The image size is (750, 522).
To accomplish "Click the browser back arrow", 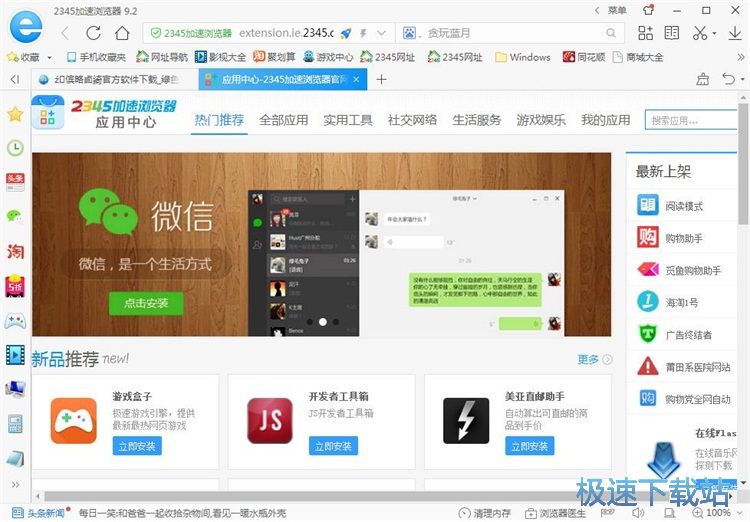I will [66, 33].
